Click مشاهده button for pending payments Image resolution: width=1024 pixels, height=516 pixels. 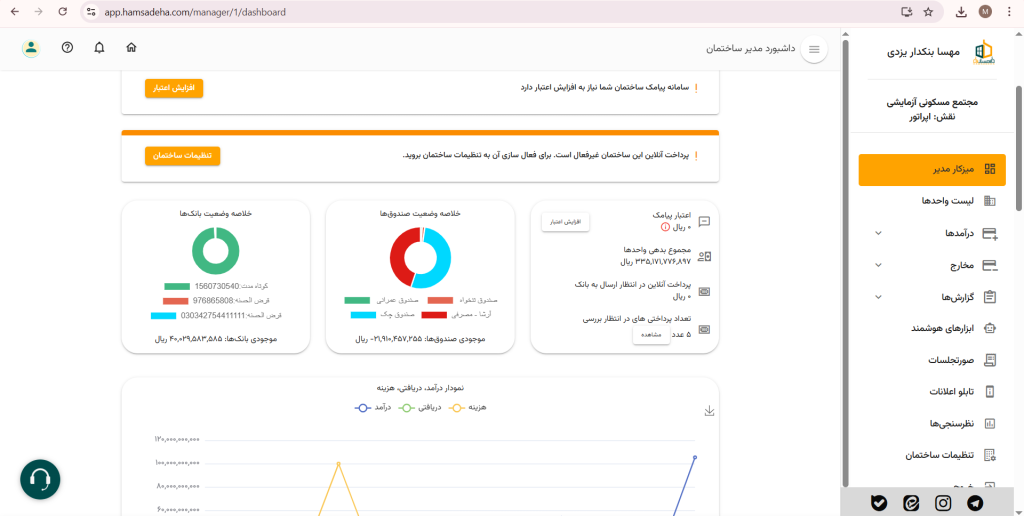click(x=651, y=334)
